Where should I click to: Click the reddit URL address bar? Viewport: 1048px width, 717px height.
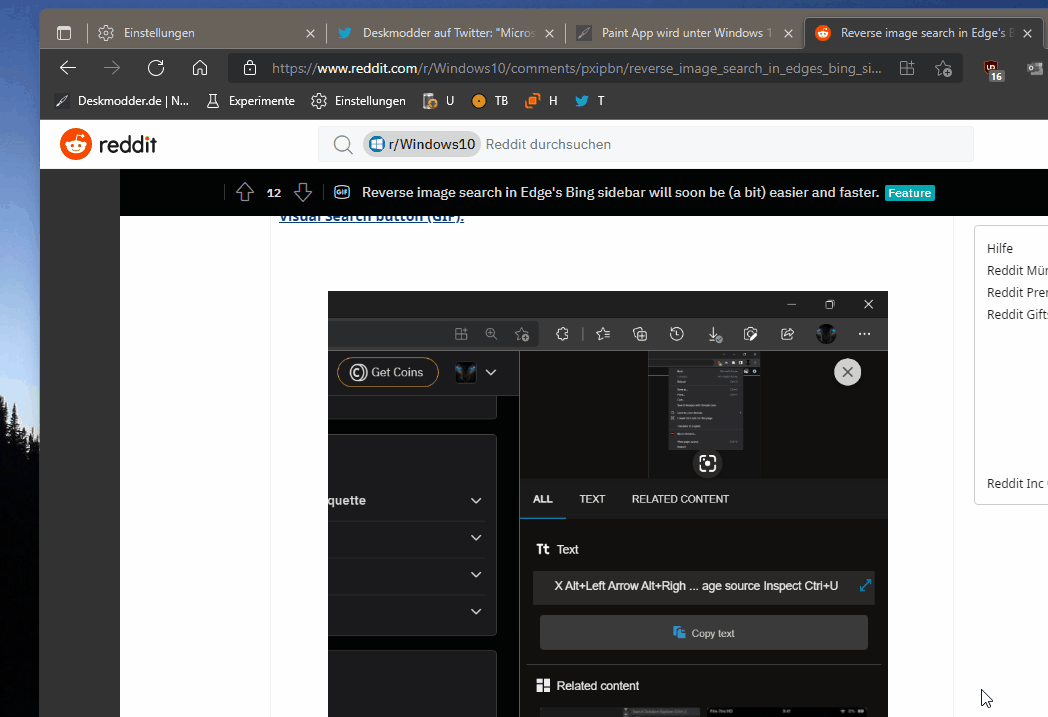576,68
